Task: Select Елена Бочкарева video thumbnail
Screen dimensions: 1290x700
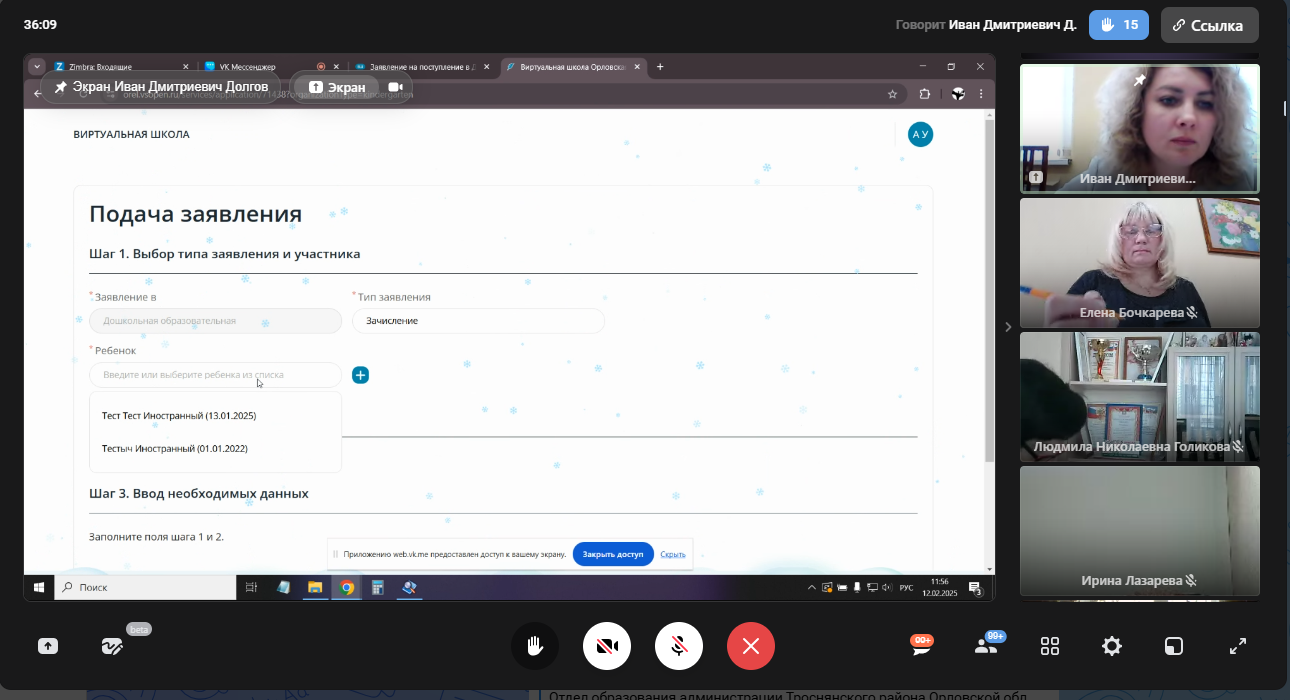Action: point(1139,263)
